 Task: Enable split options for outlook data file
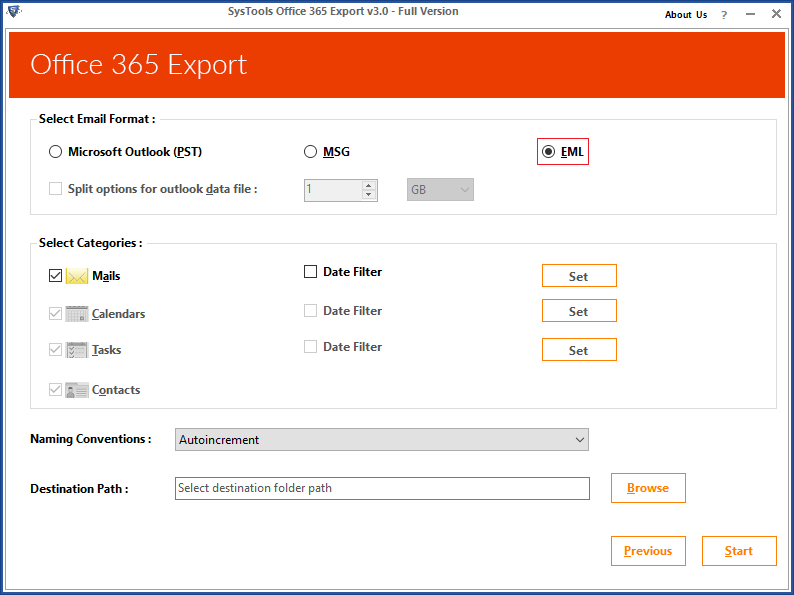click(x=55, y=189)
